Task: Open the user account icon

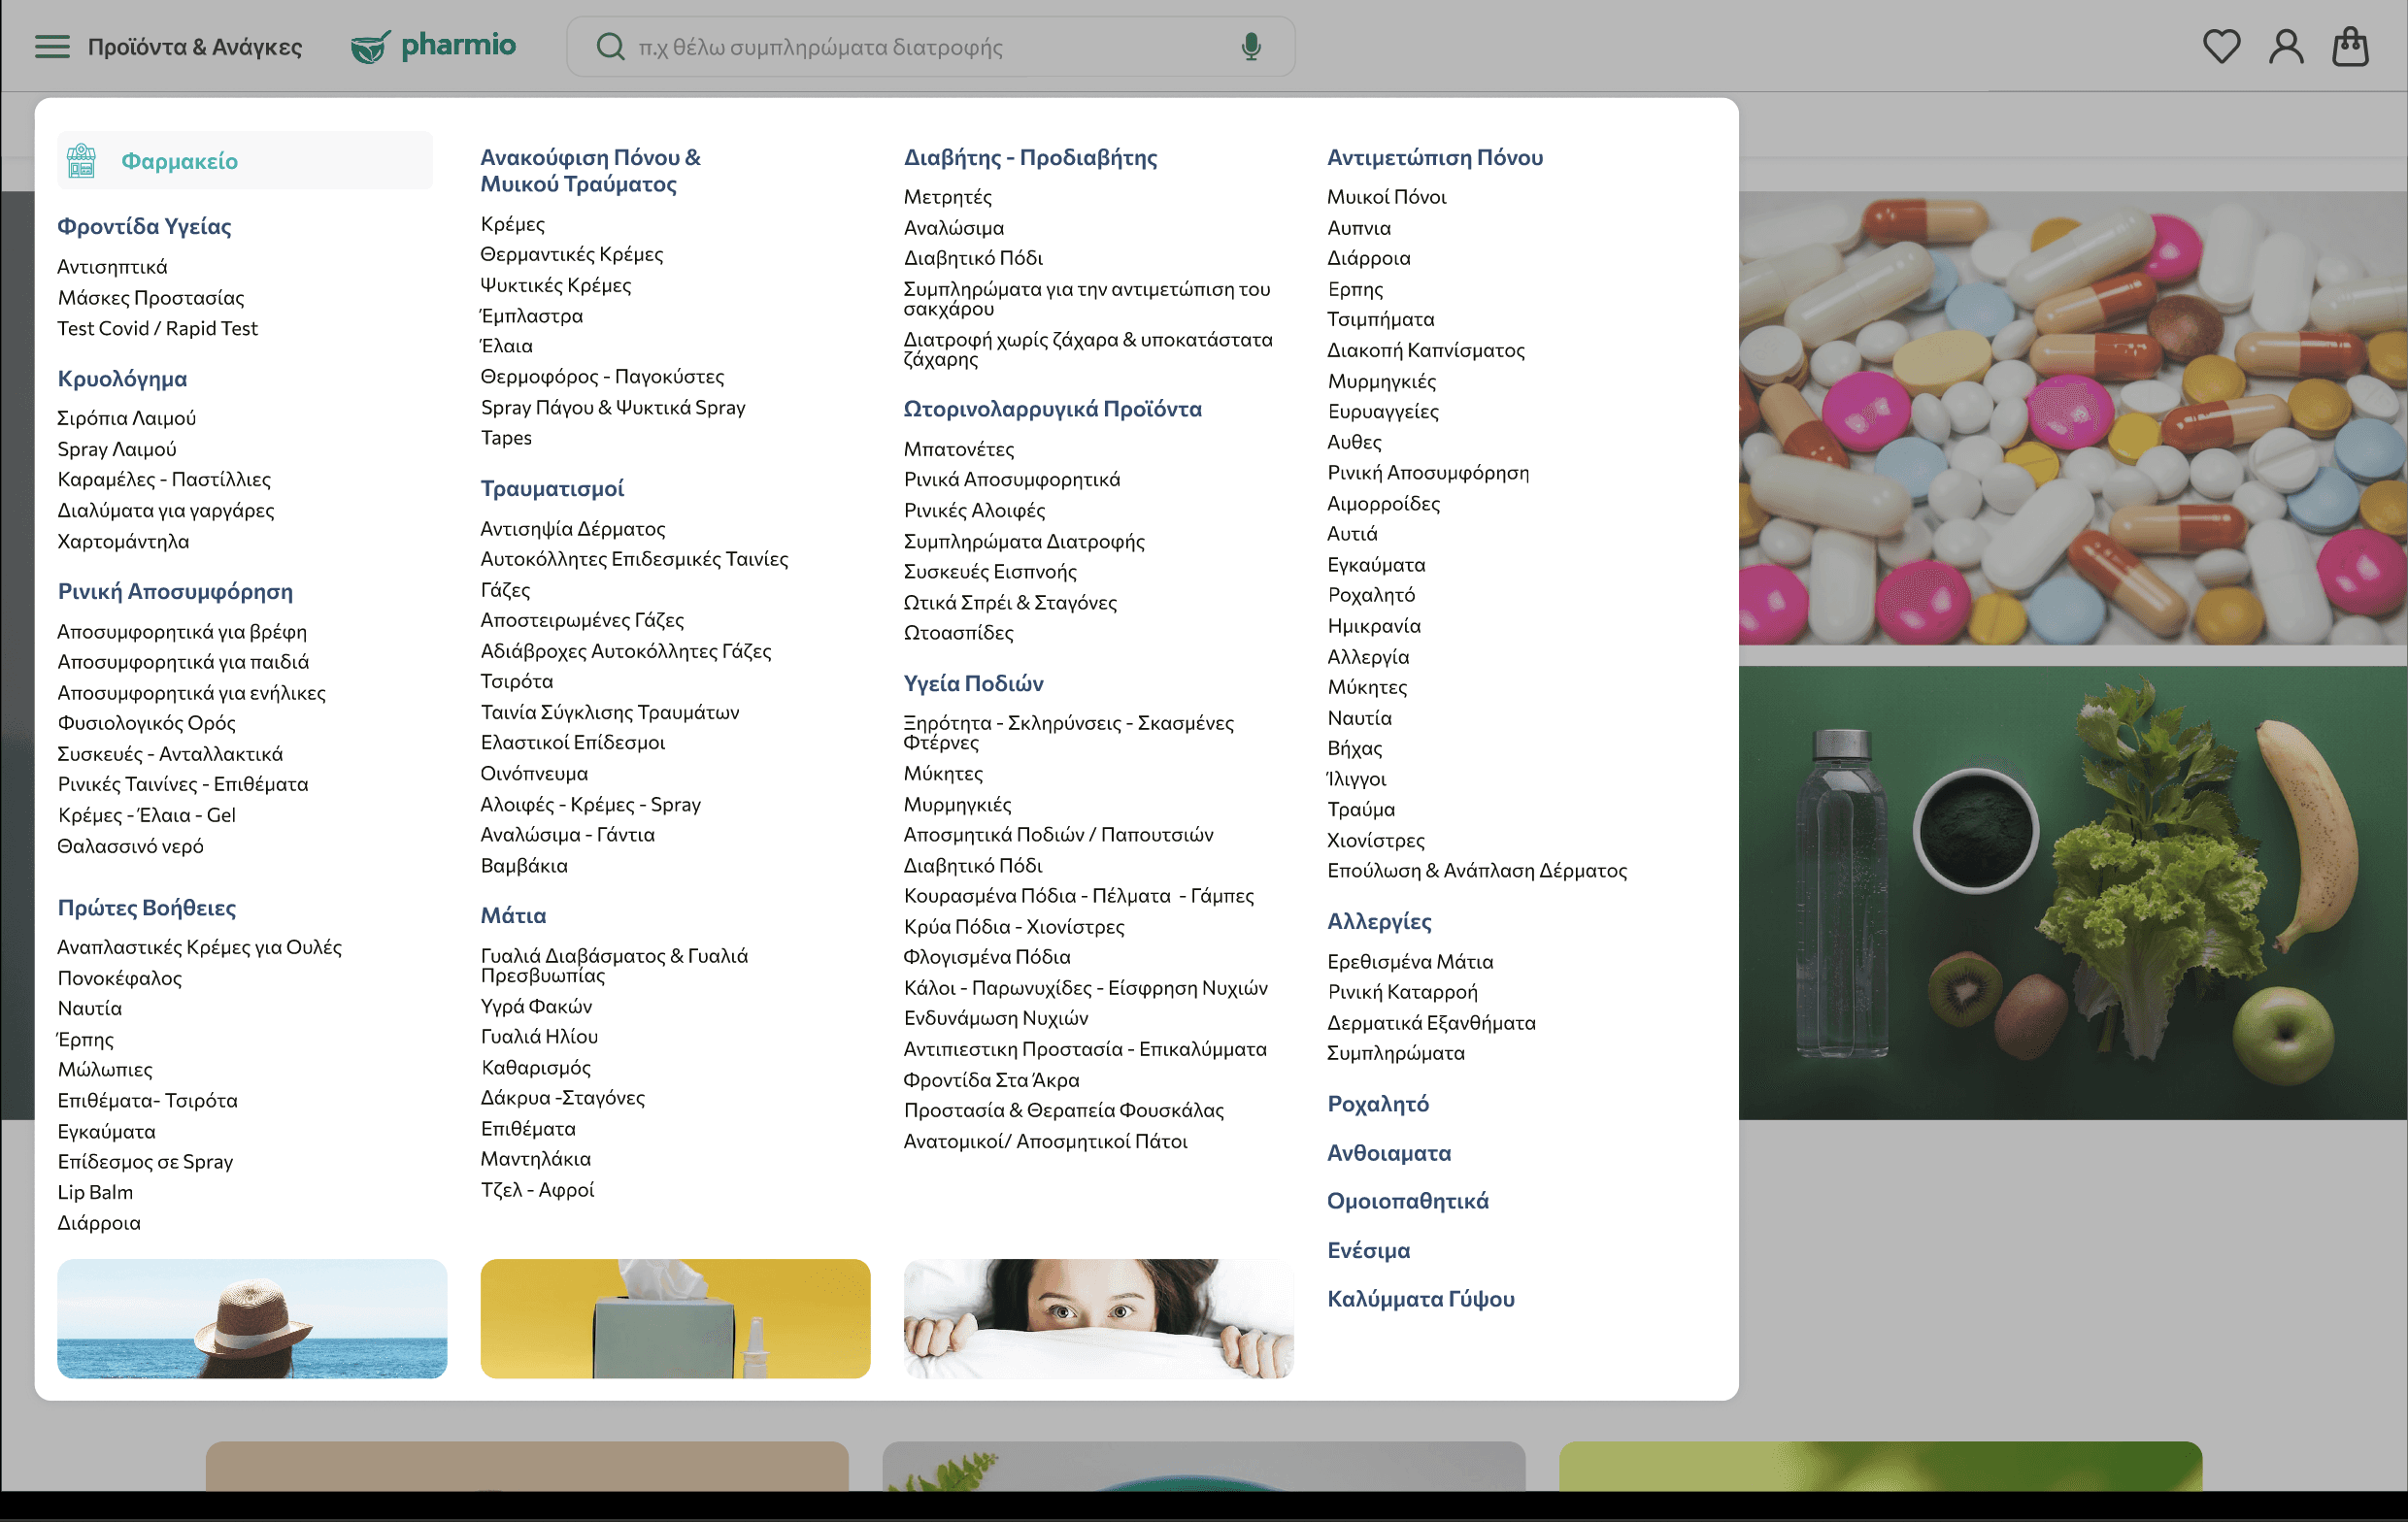Action: 2286,47
